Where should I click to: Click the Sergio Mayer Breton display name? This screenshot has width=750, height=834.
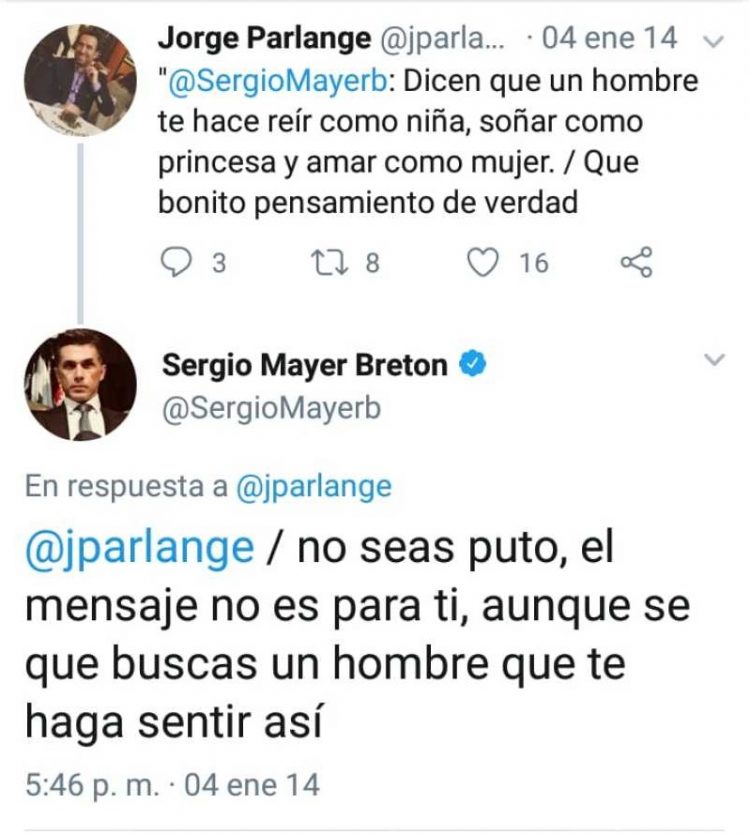(x=305, y=365)
